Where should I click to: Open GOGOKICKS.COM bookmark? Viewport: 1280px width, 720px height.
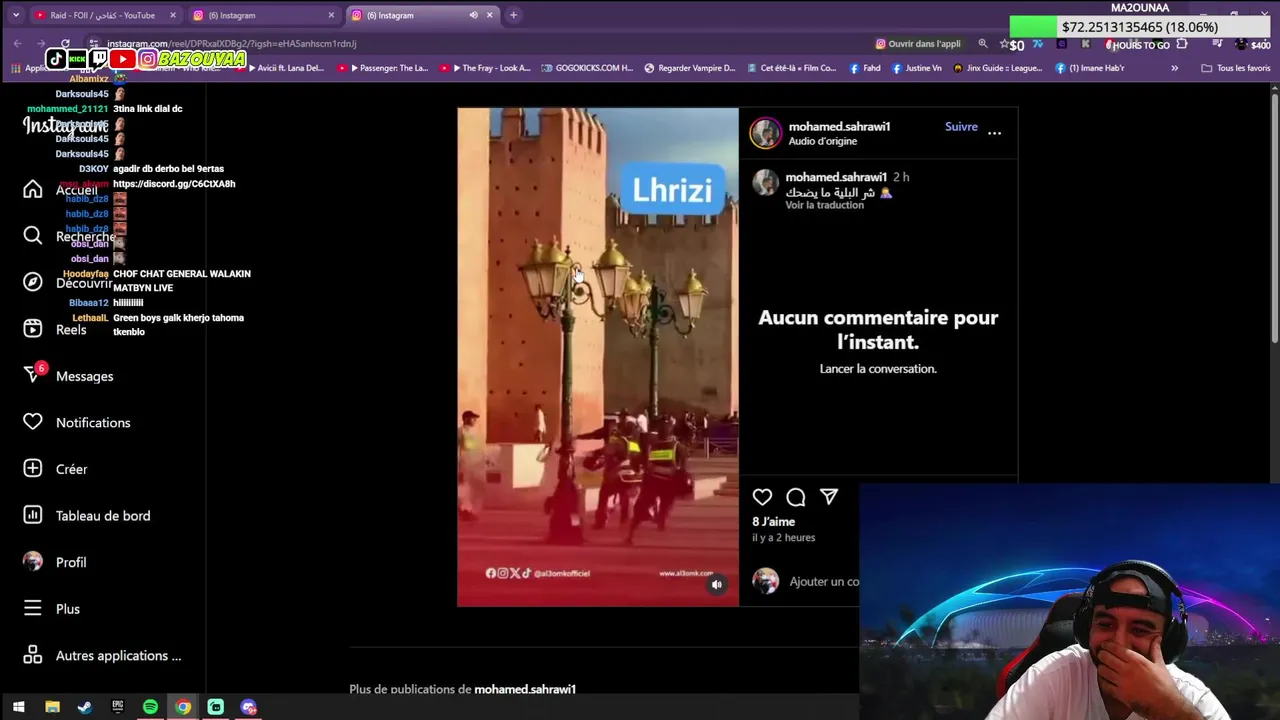(587, 68)
